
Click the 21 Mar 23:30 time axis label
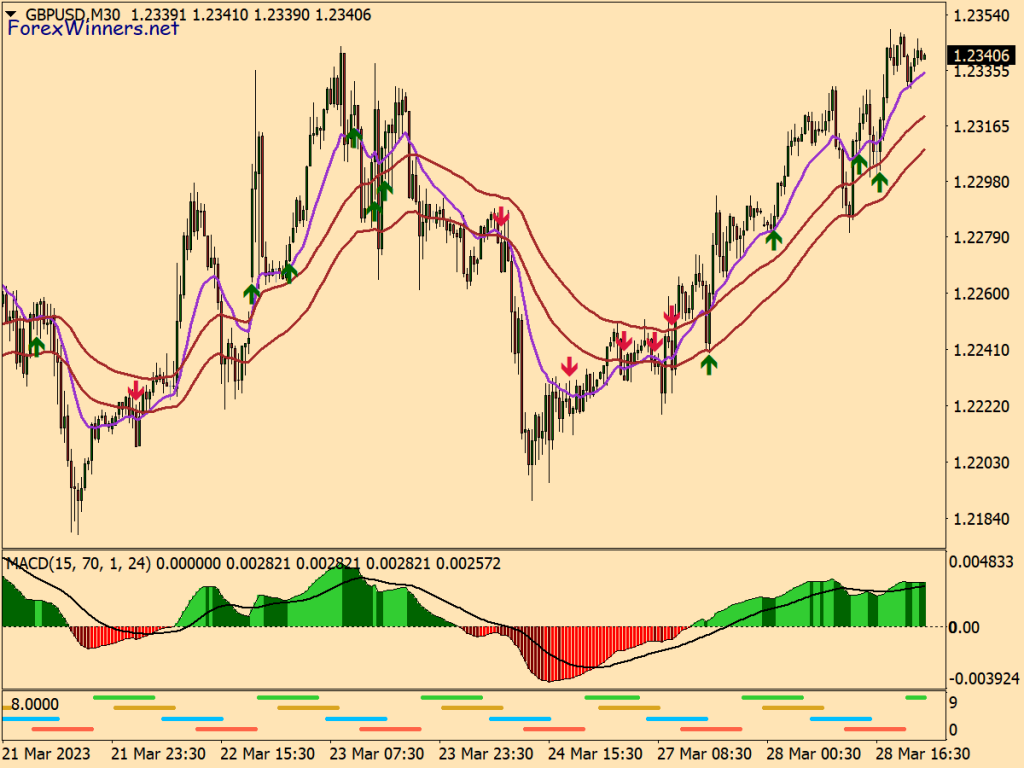coord(158,754)
